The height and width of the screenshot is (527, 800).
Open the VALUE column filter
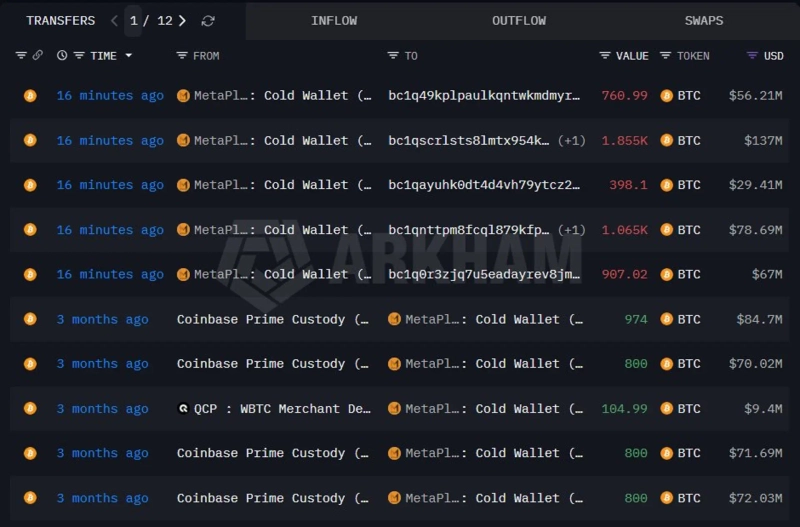coord(605,56)
